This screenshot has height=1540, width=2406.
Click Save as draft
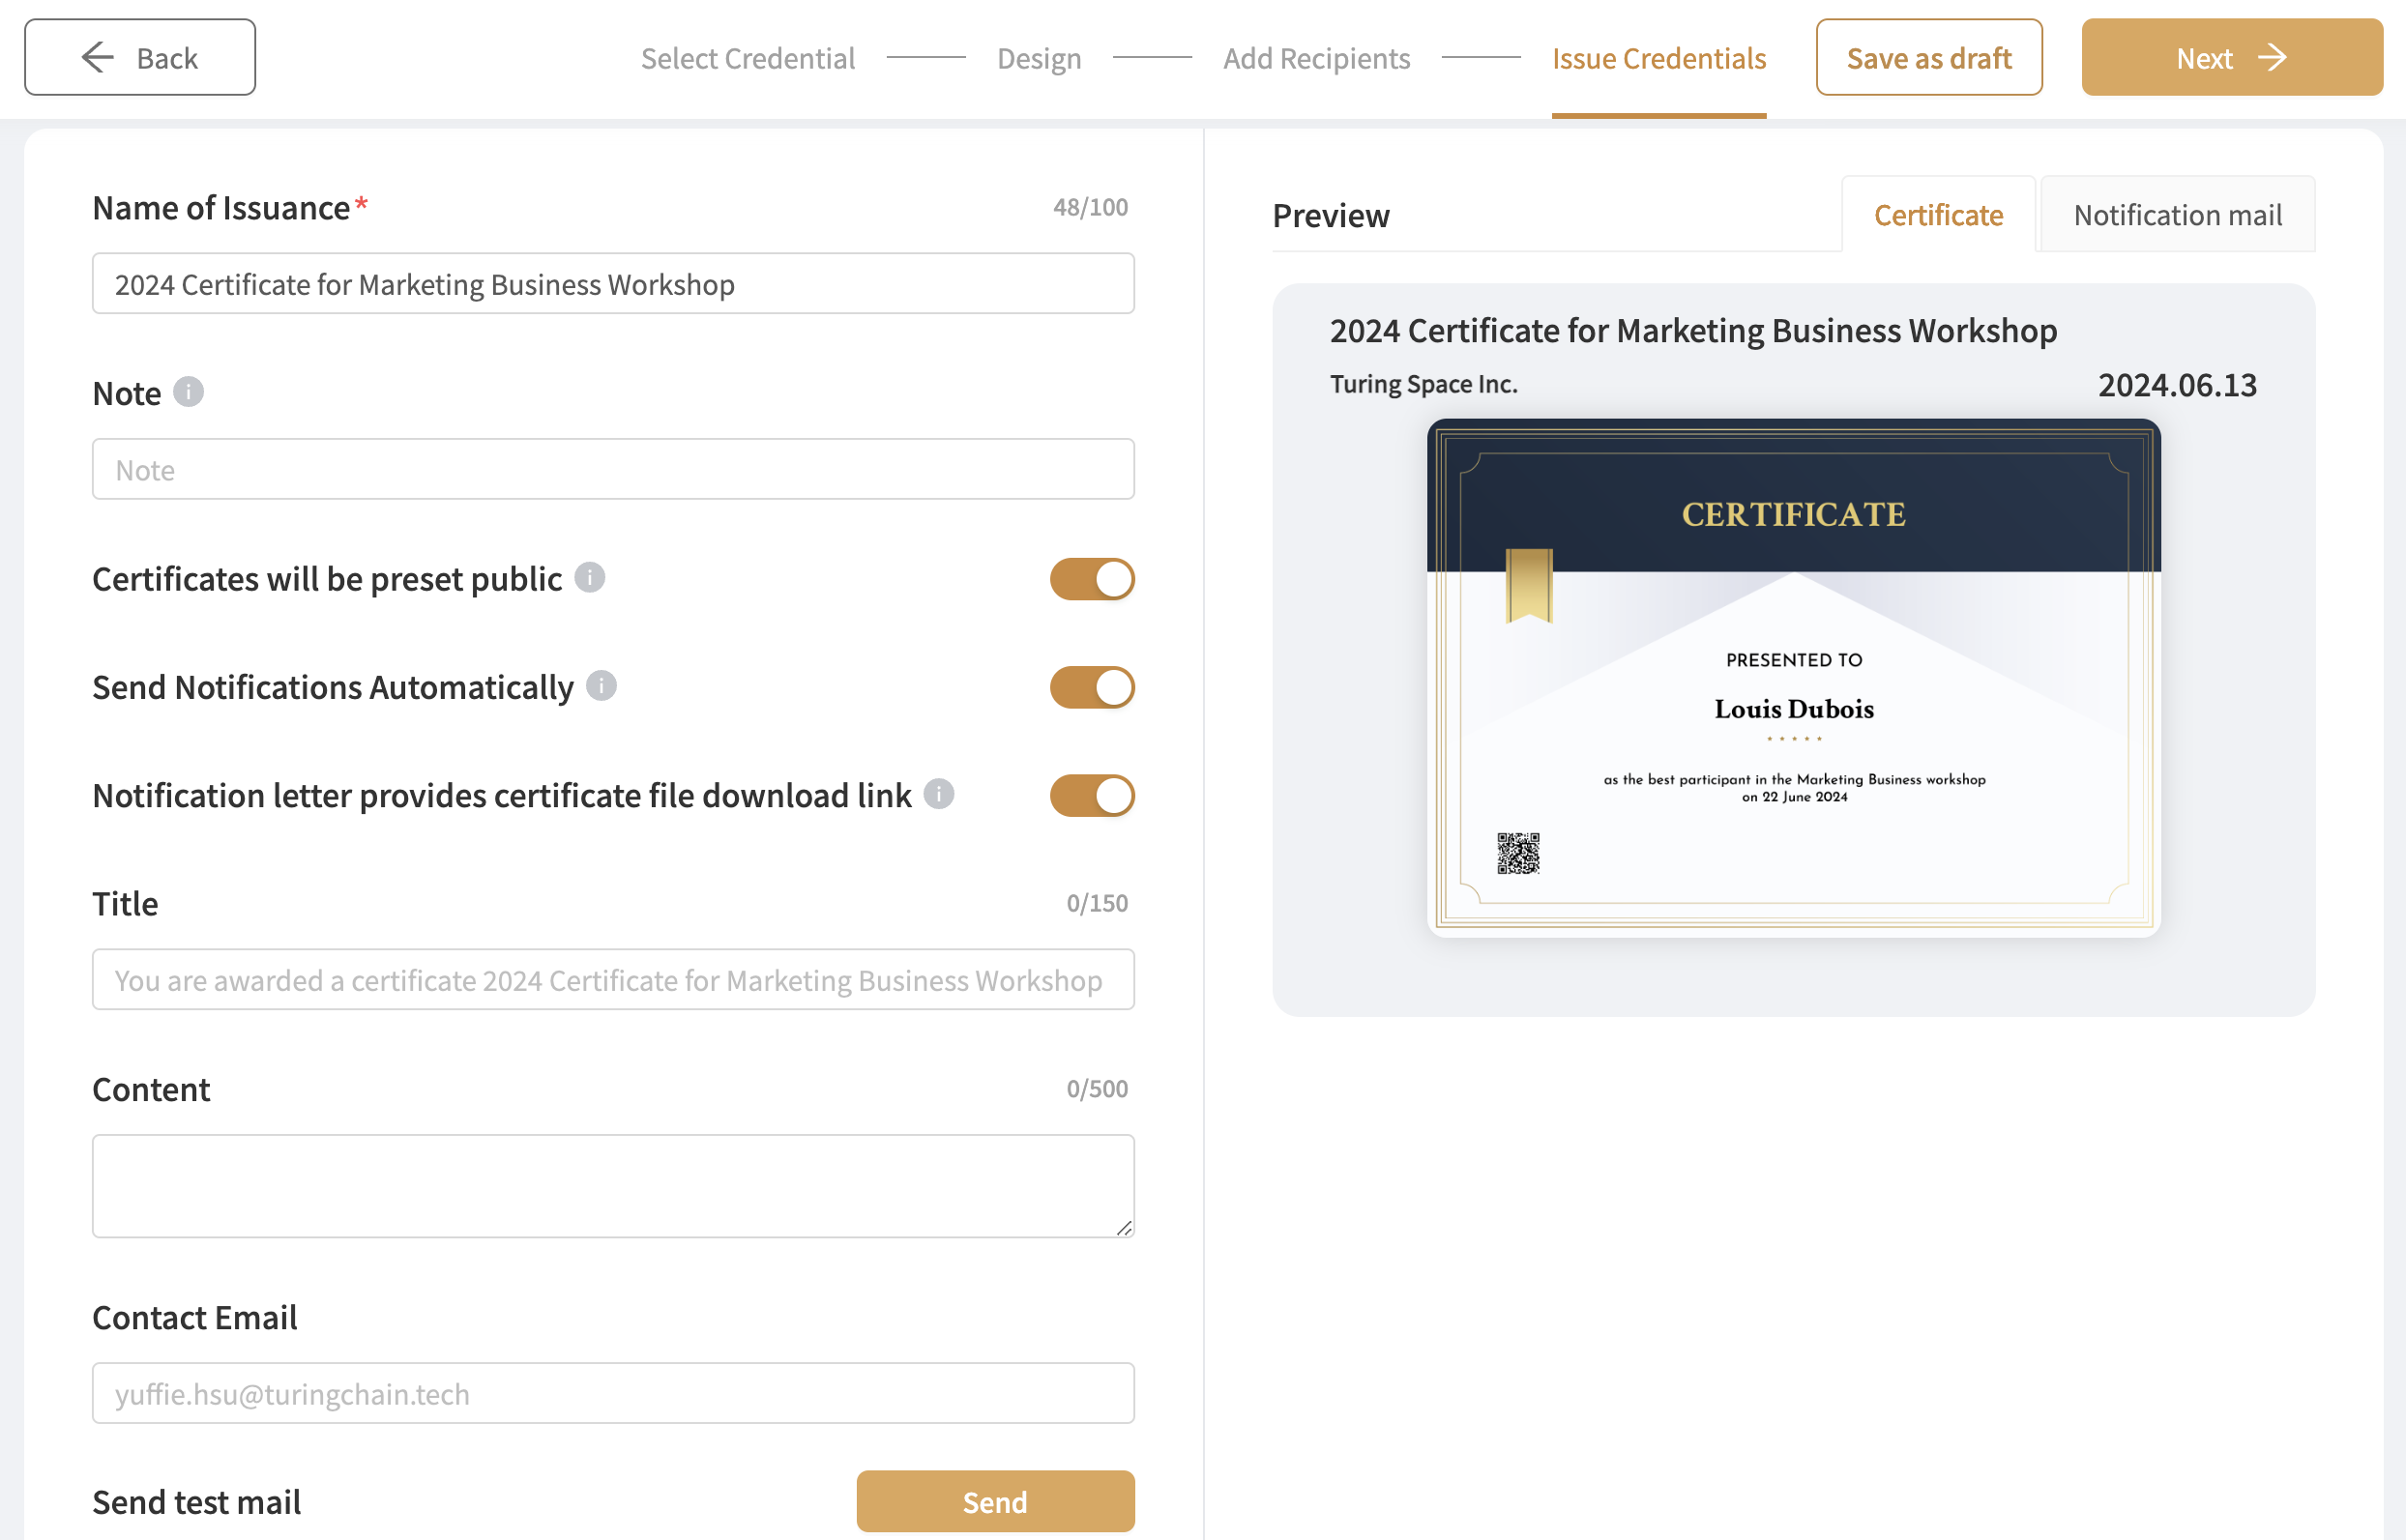click(x=1928, y=57)
